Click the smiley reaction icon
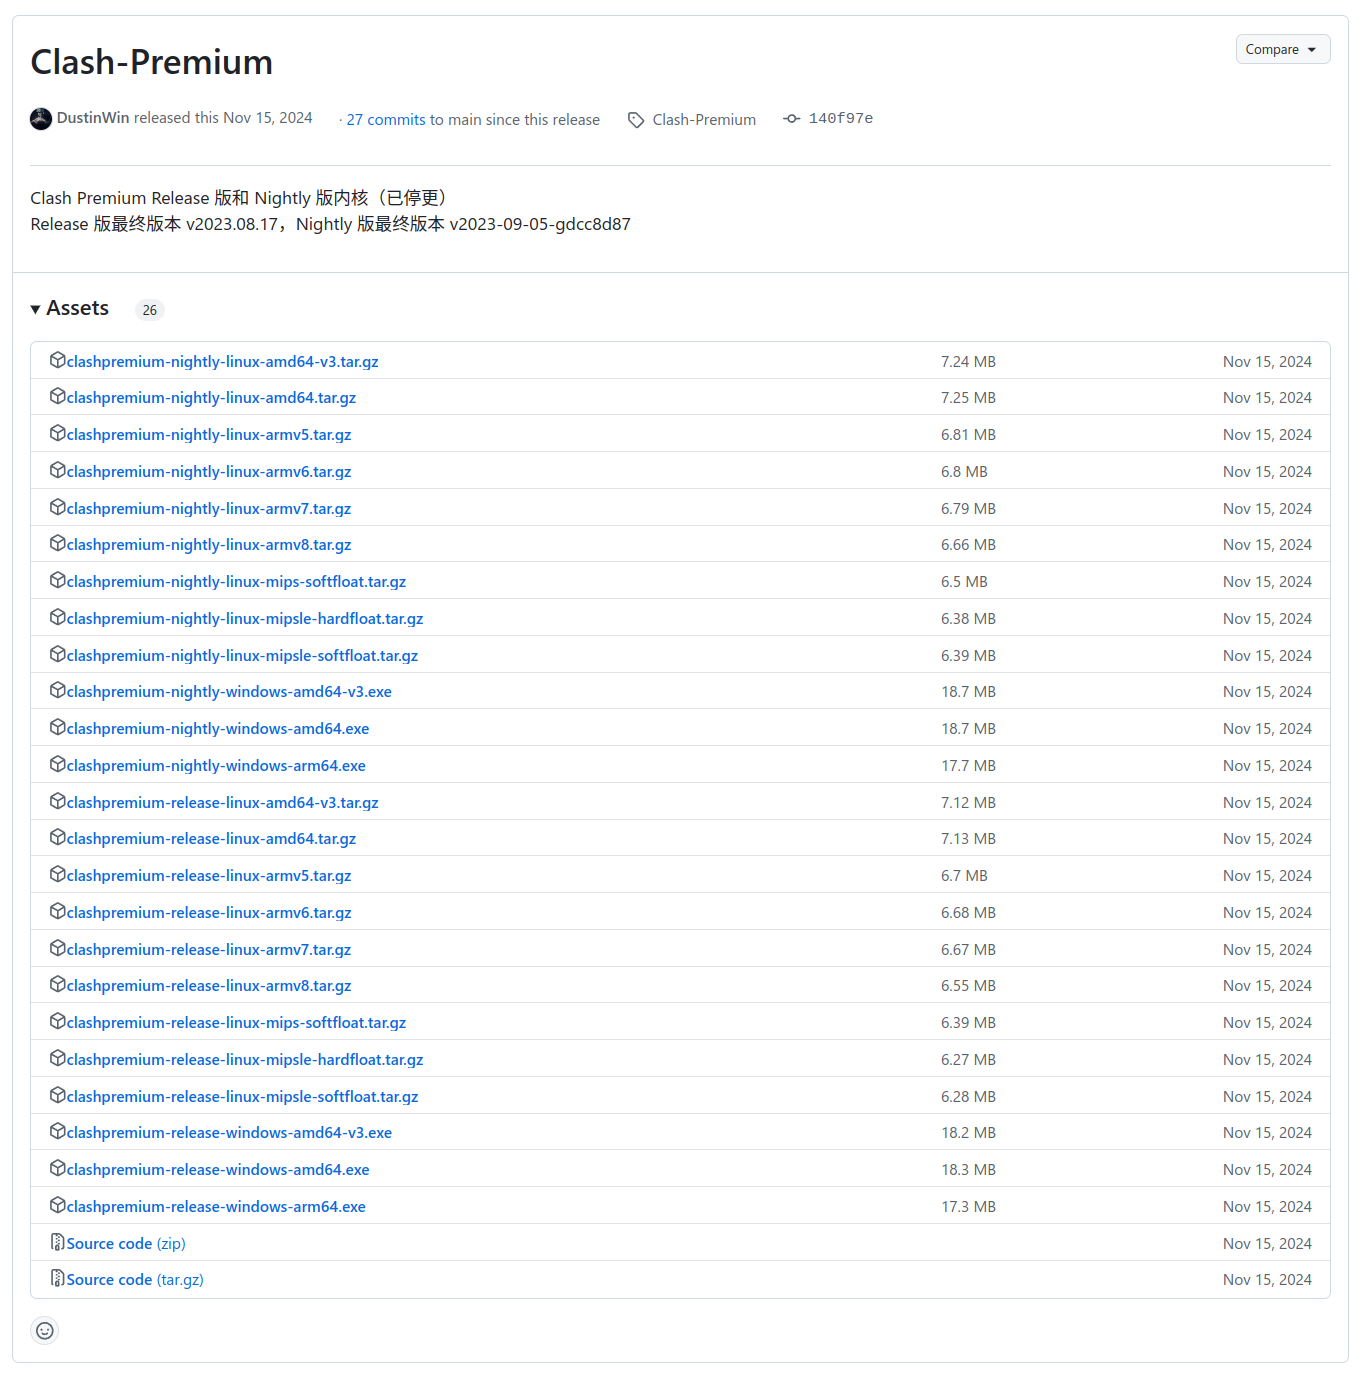1363x1384 pixels. coord(44,1330)
